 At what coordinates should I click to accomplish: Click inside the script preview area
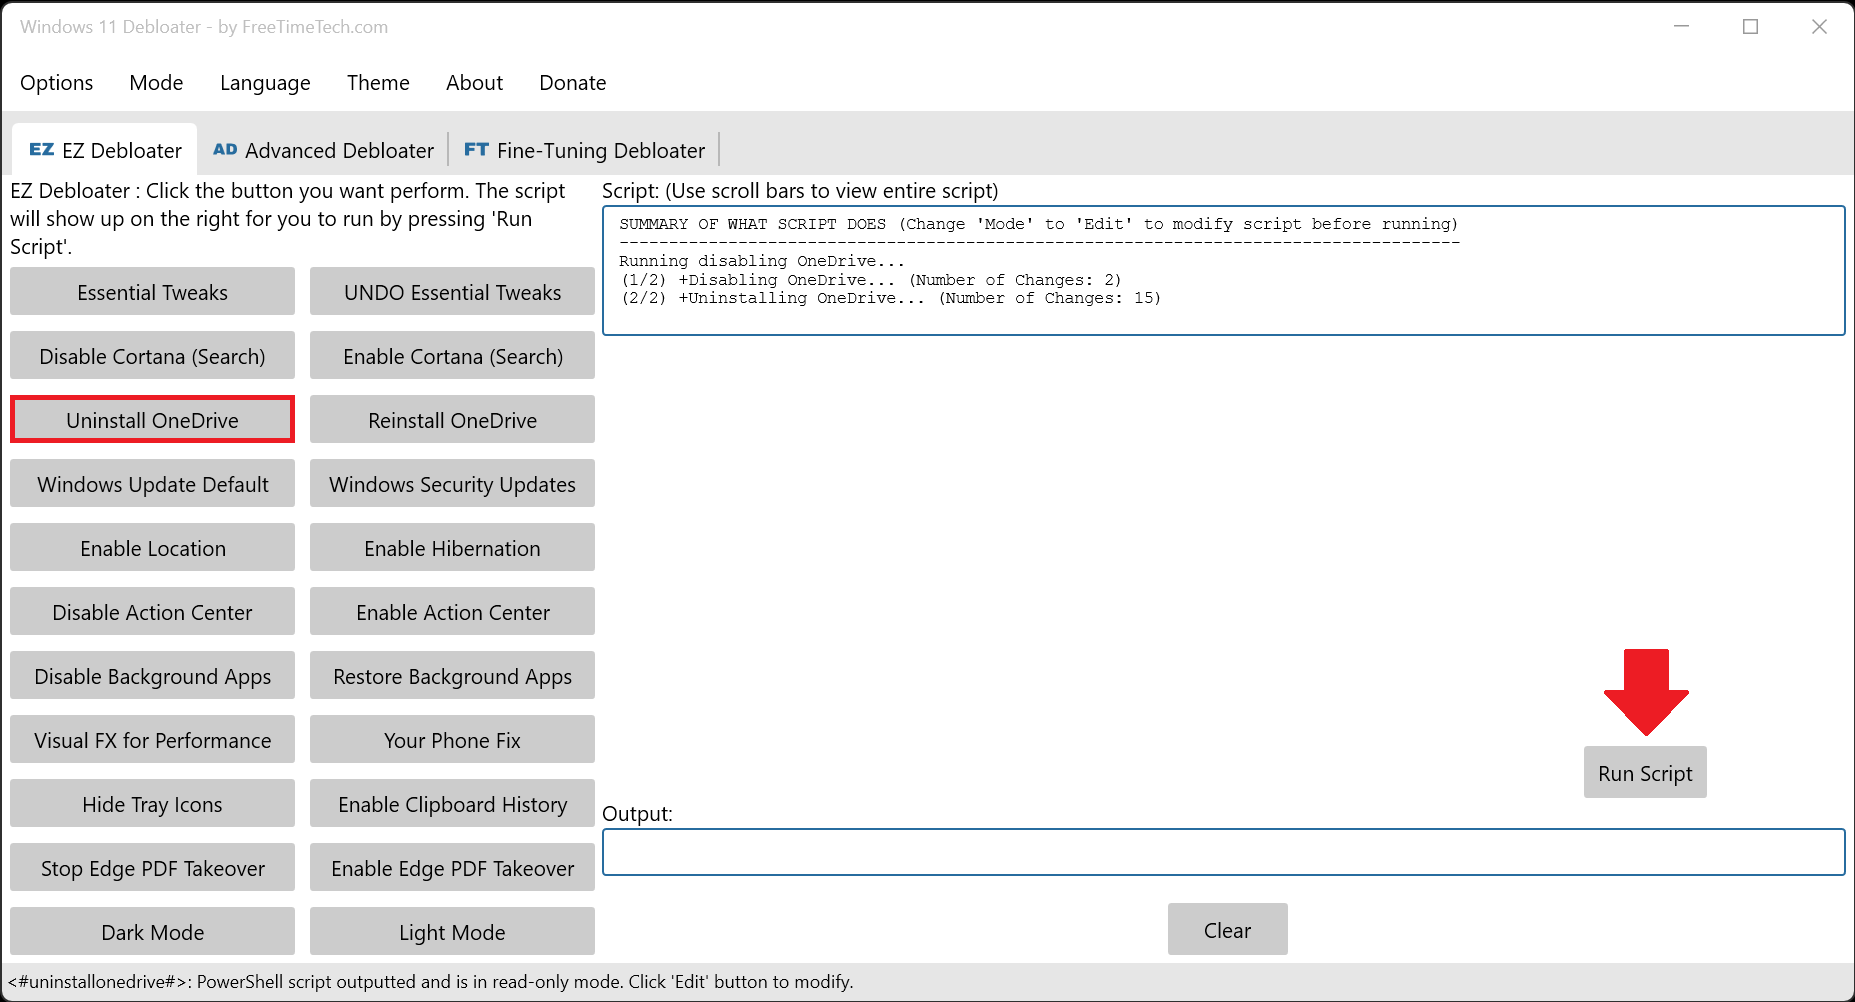(x=1220, y=270)
